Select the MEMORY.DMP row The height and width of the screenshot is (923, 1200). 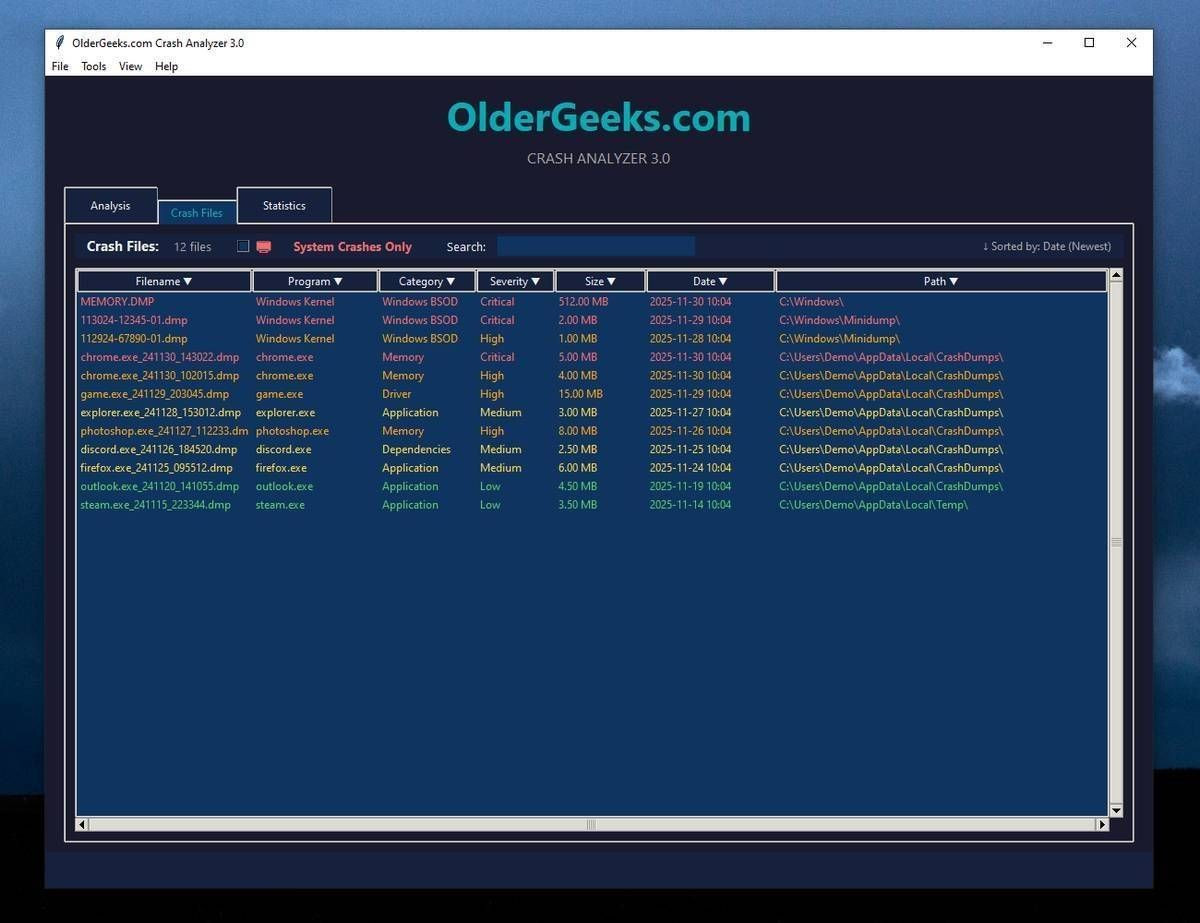(x=592, y=301)
